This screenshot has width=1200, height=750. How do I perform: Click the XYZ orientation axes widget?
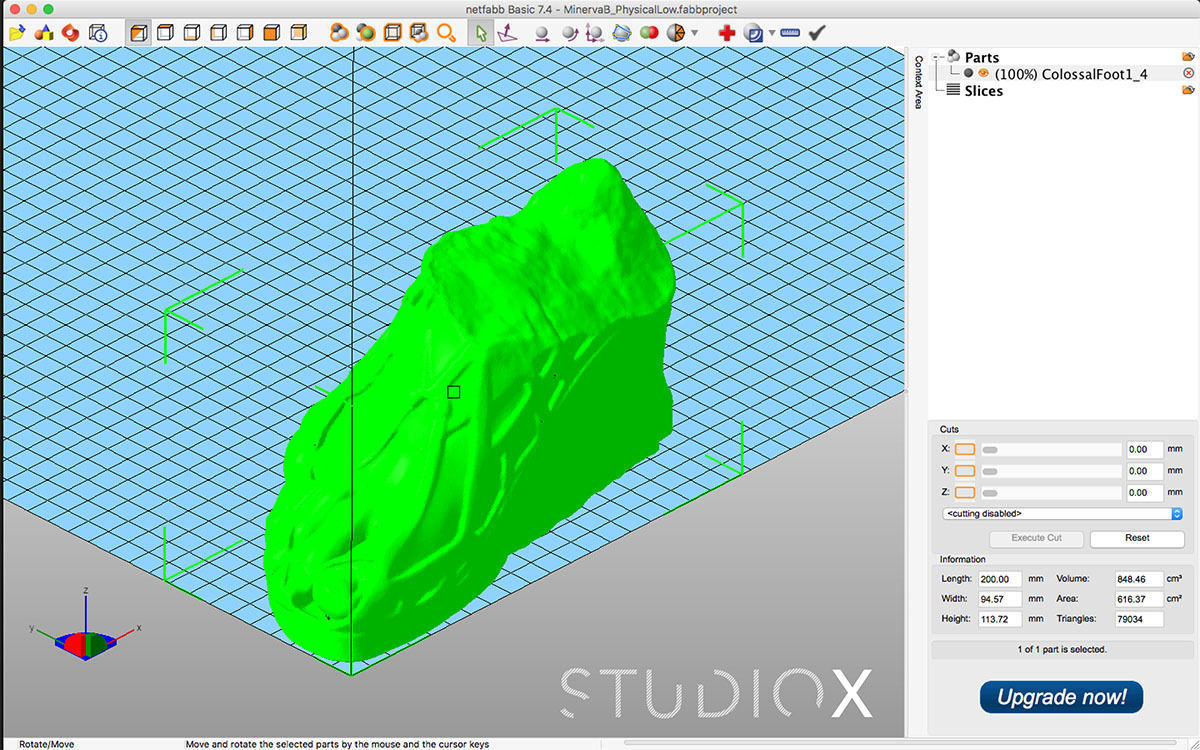point(86,625)
